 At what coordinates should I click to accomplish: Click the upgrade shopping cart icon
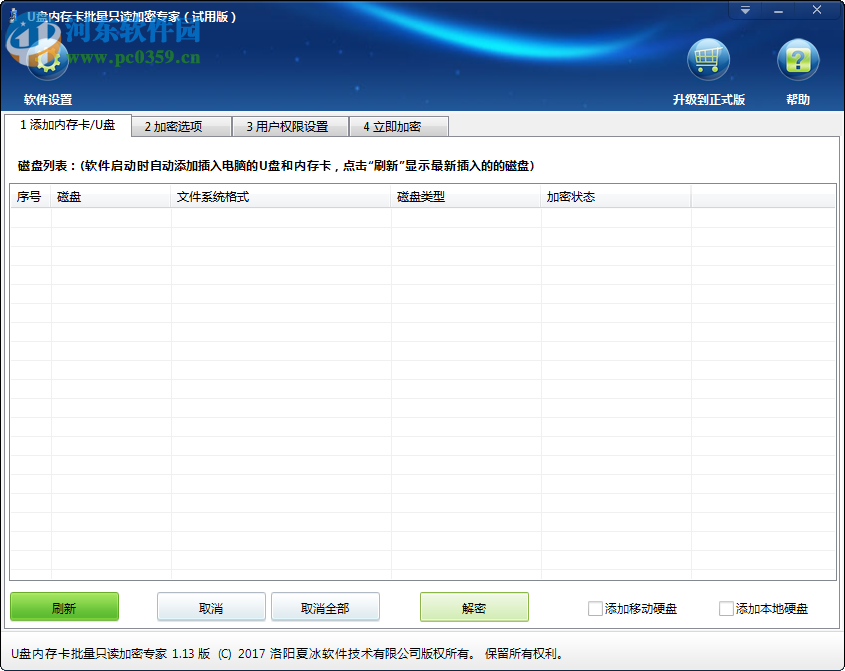(709, 58)
